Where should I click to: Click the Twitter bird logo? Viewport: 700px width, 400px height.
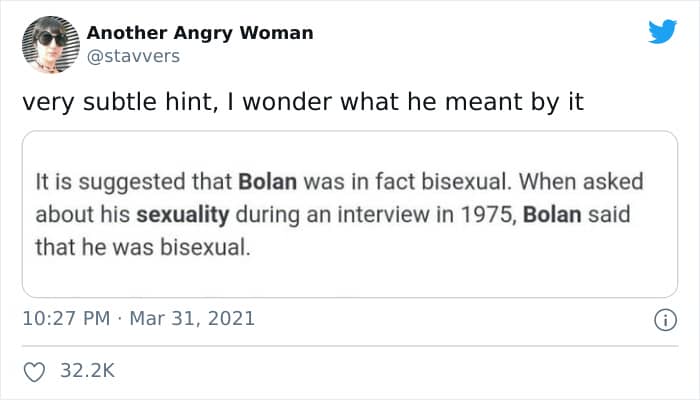[662, 32]
